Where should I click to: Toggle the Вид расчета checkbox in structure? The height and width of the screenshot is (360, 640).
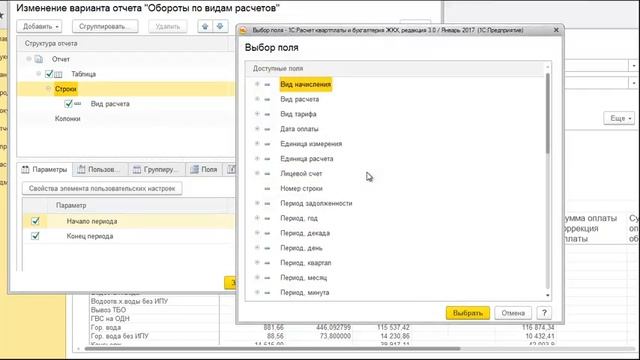69,104
